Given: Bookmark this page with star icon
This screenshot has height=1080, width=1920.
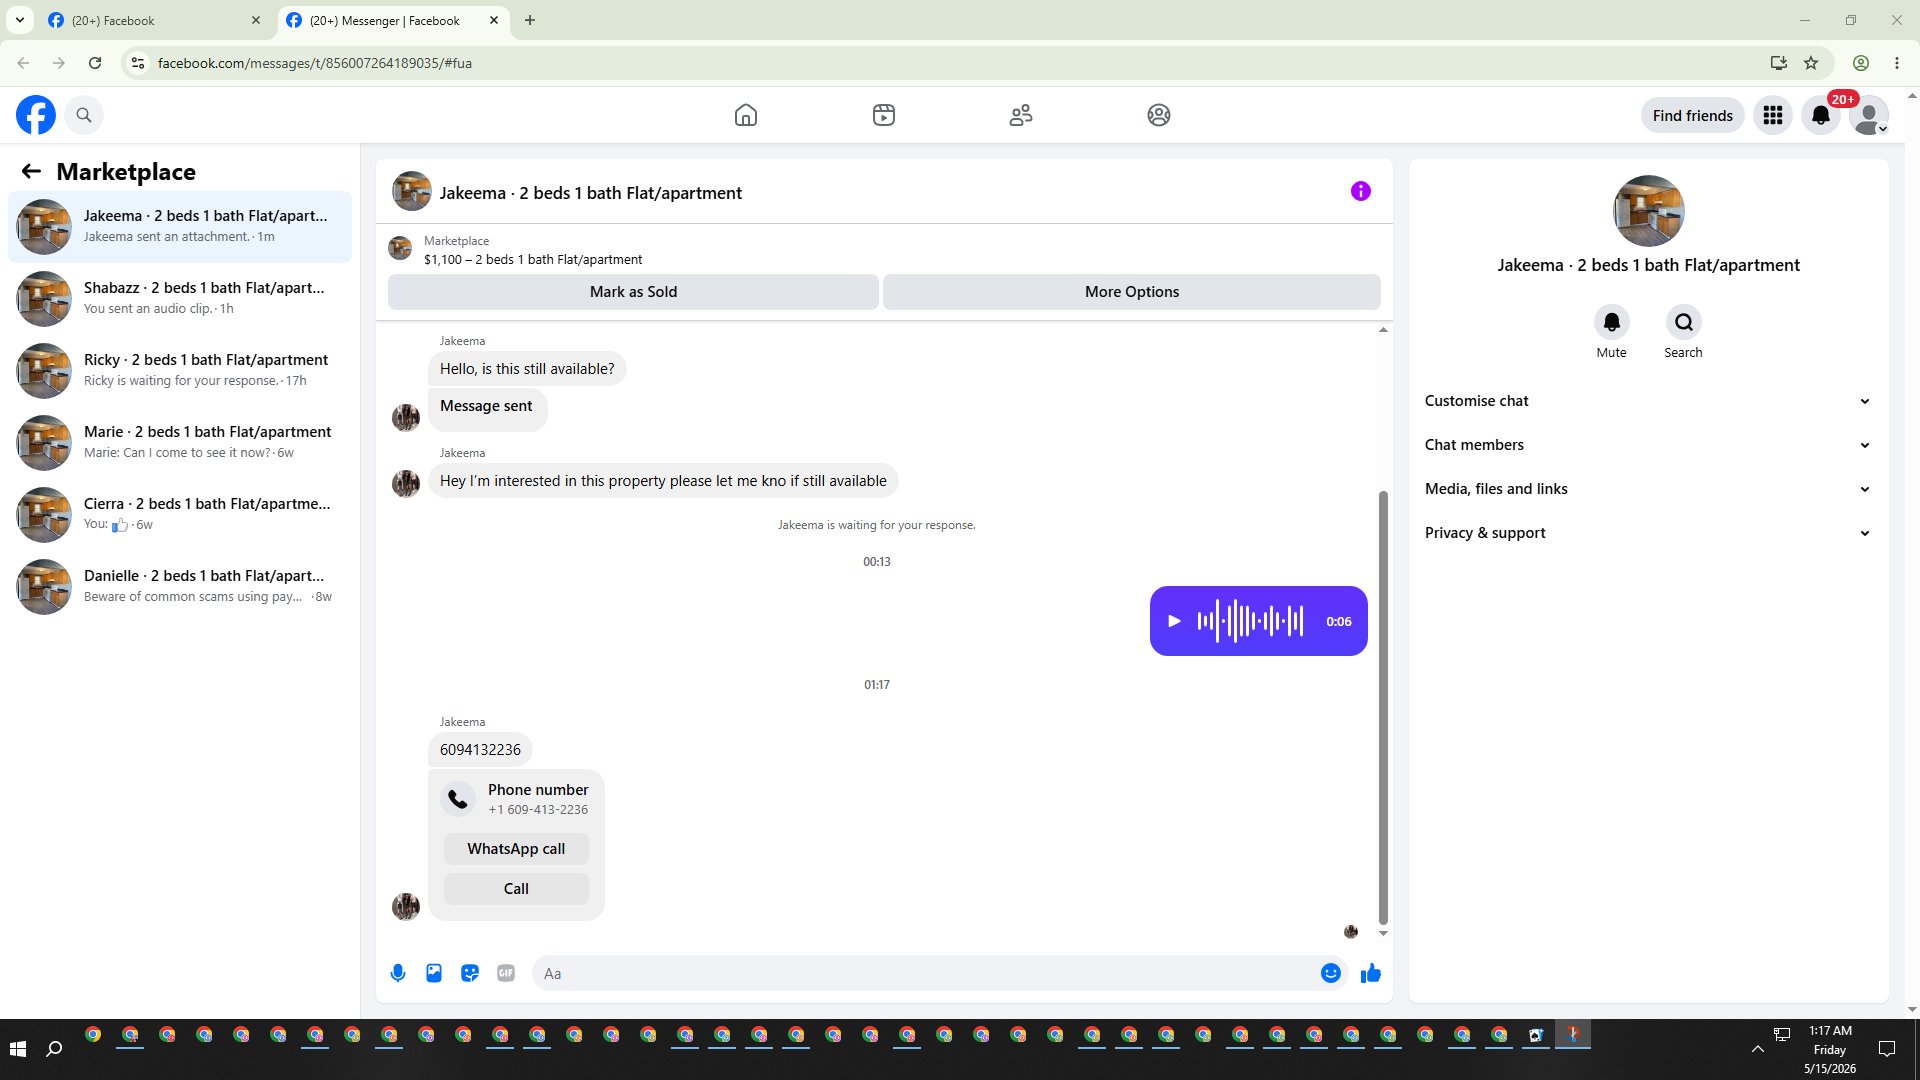Looking at the screenshot, I should 1811,63.
